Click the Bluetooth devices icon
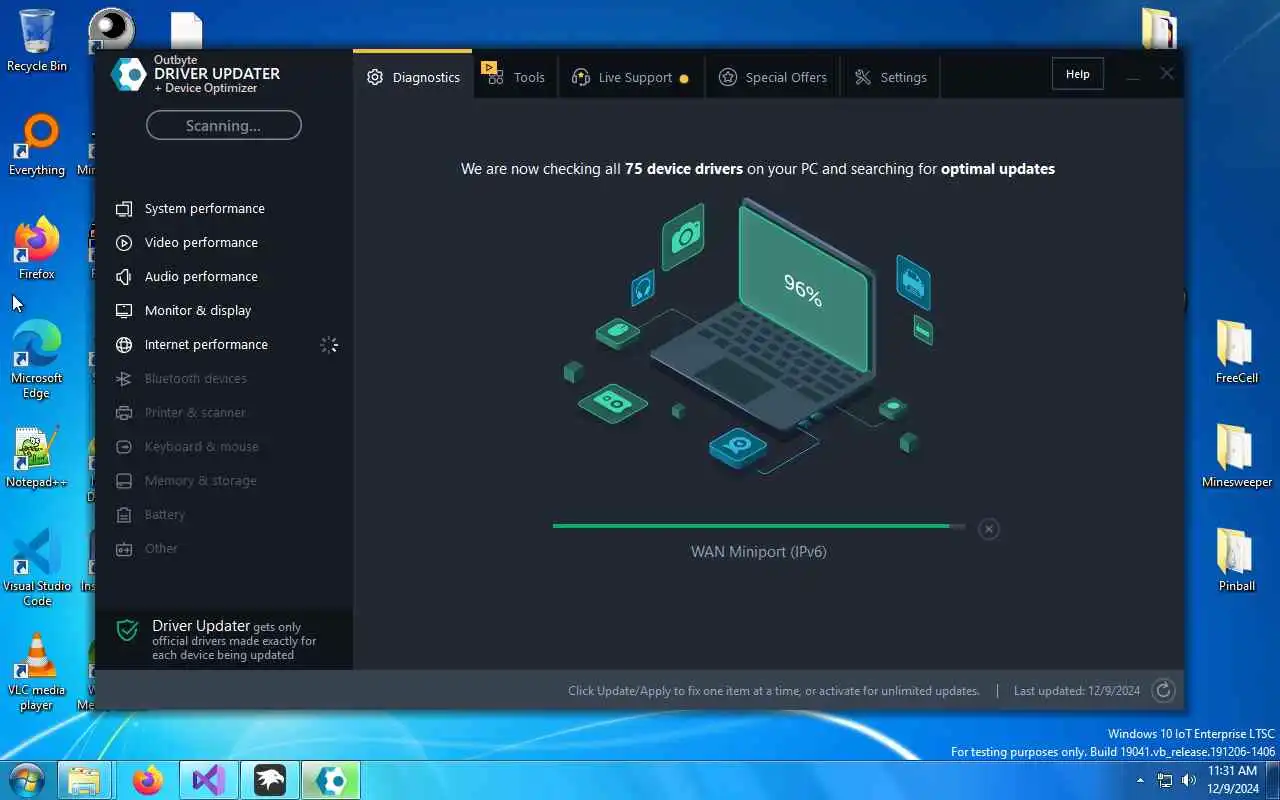Screen dimensions: 1280x800 pos(124,378)
